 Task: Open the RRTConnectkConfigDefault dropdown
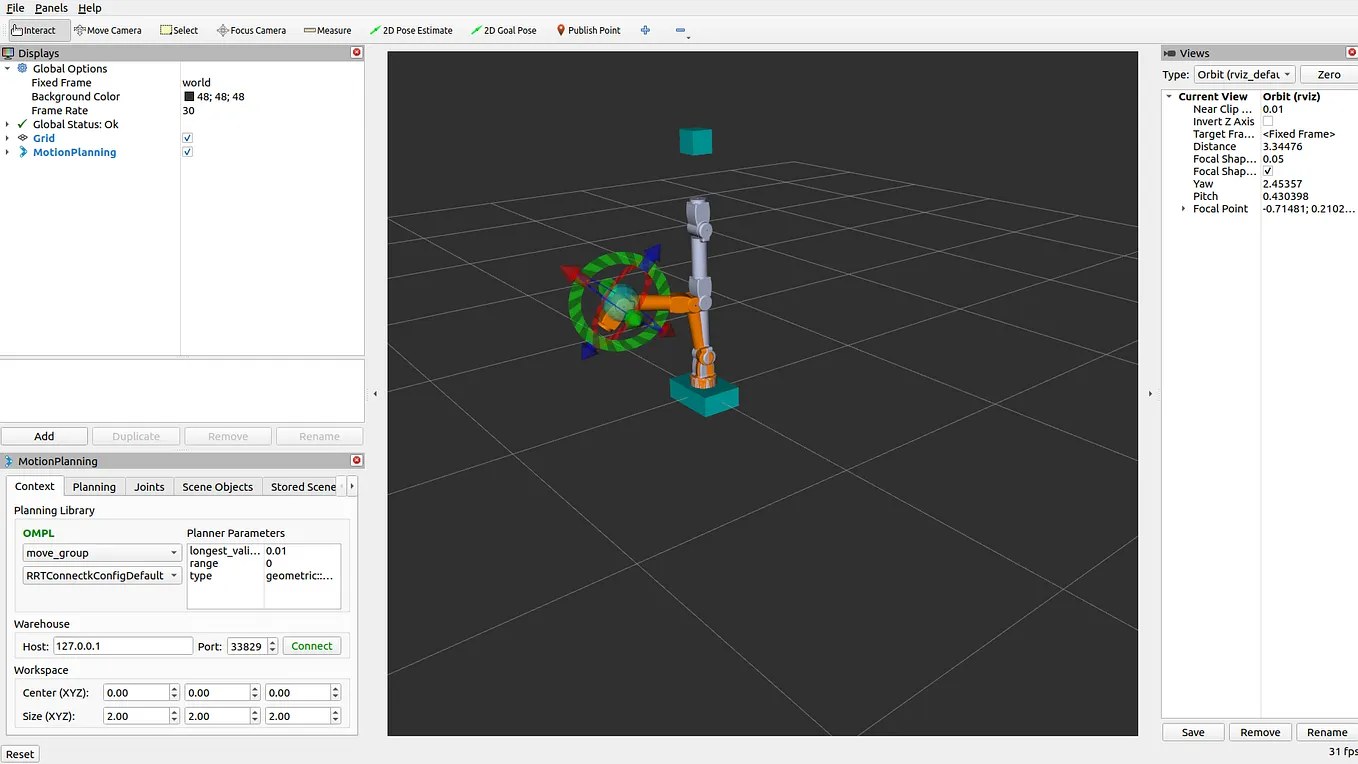pos(102,576)
